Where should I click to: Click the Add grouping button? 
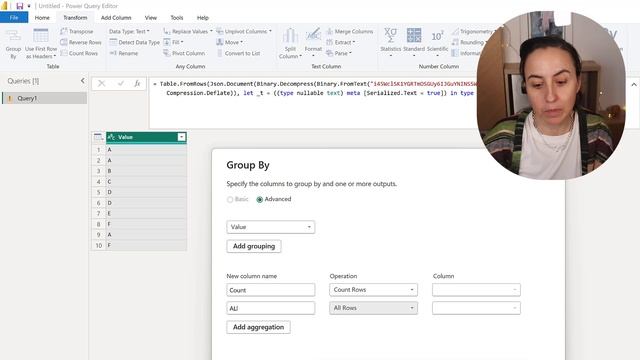254,246
